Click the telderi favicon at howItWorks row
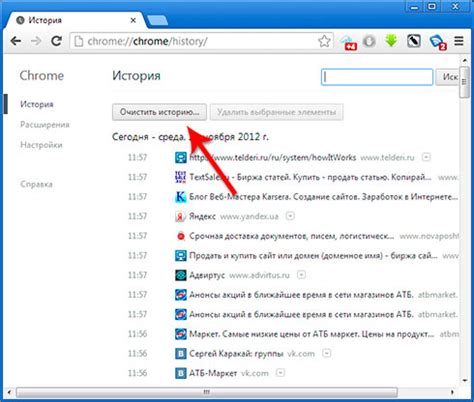Image resolution: width=474 pixels, height=402 pixels. tap(181, 157)
